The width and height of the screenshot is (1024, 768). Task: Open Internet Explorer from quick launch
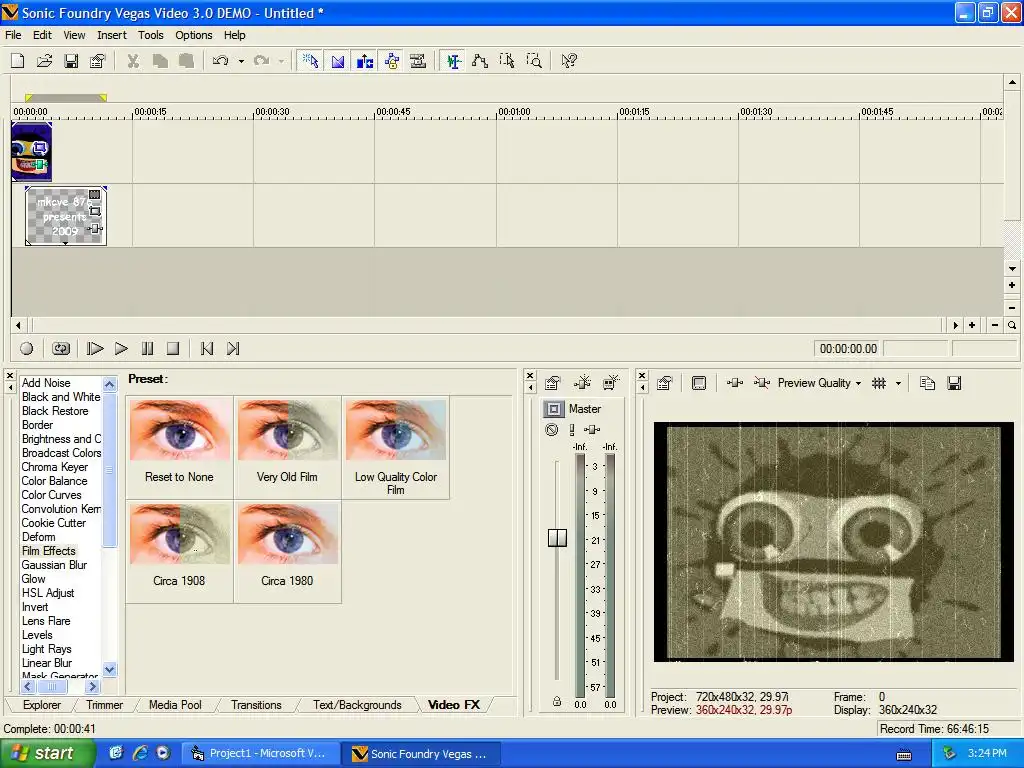[x=140, y=753]
